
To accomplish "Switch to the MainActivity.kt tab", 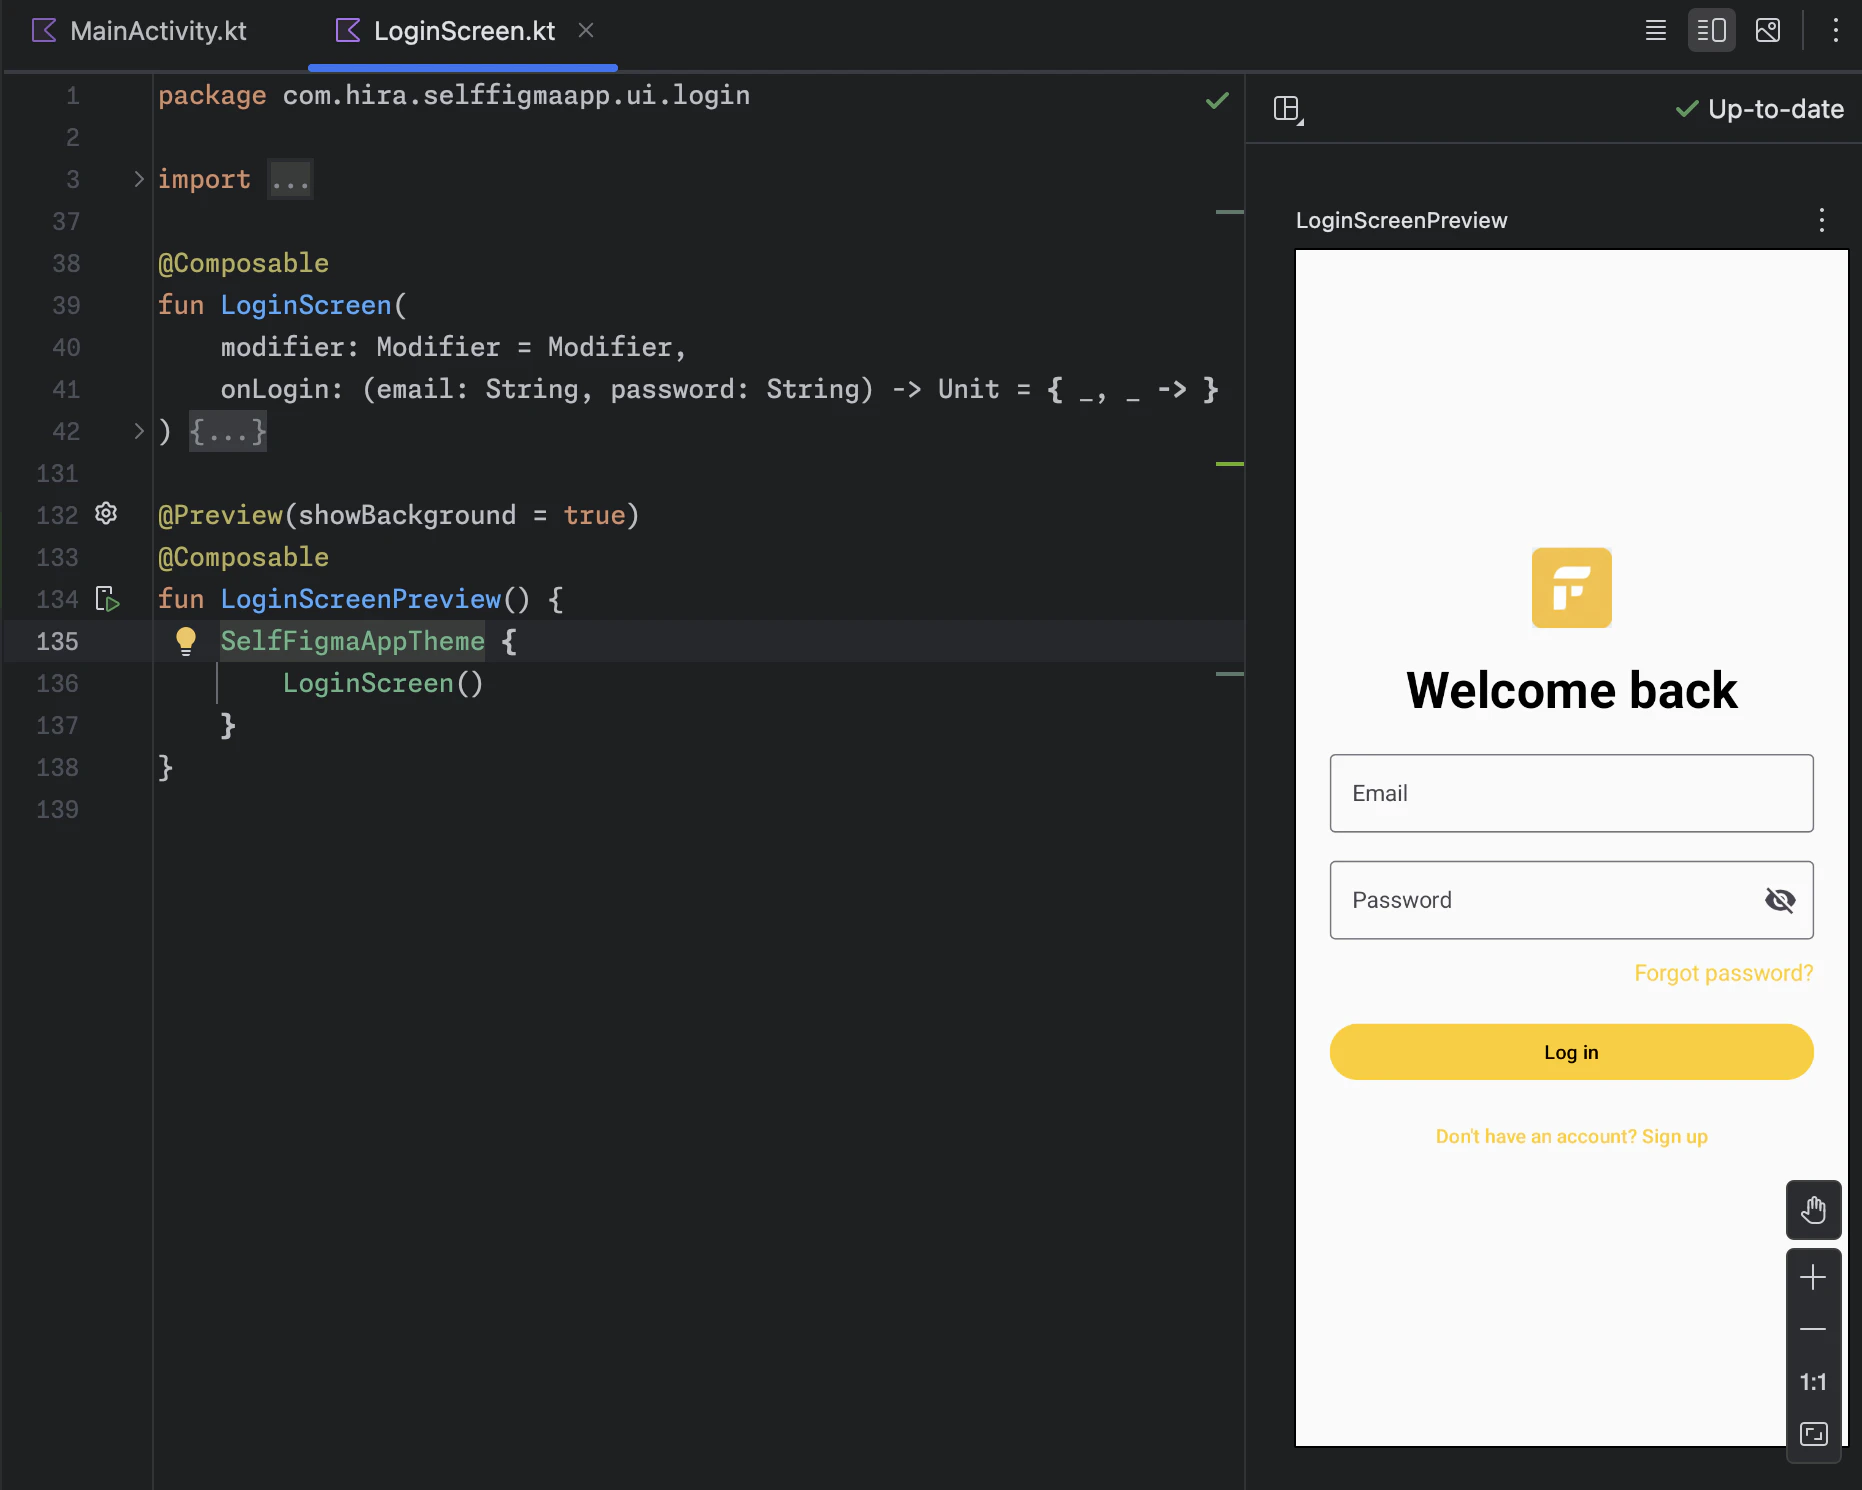I will click(140, 31).
